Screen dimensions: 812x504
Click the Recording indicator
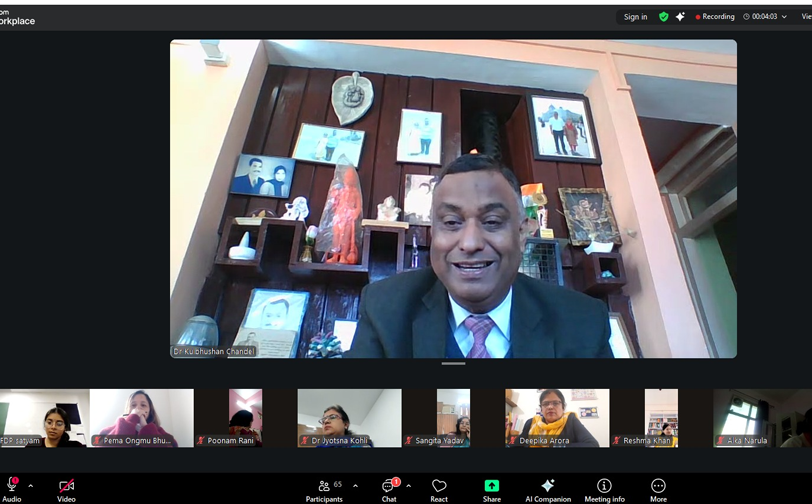click(715, 17)
